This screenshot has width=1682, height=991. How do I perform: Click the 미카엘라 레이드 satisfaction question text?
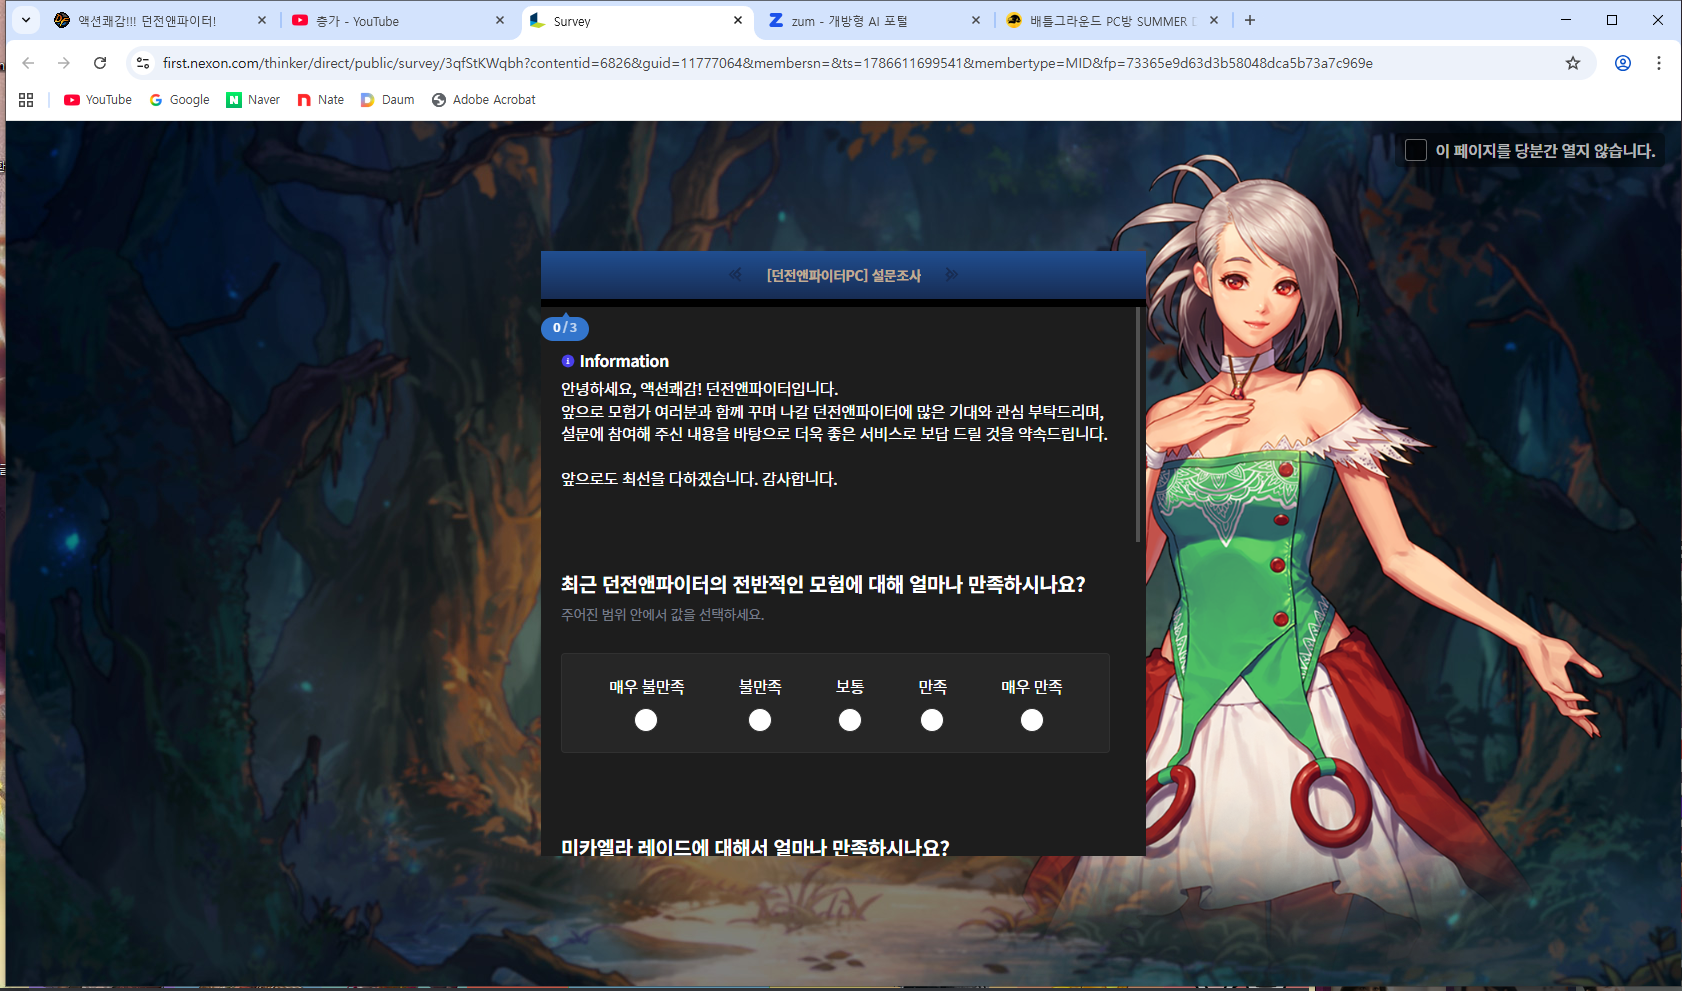point(755,847)
